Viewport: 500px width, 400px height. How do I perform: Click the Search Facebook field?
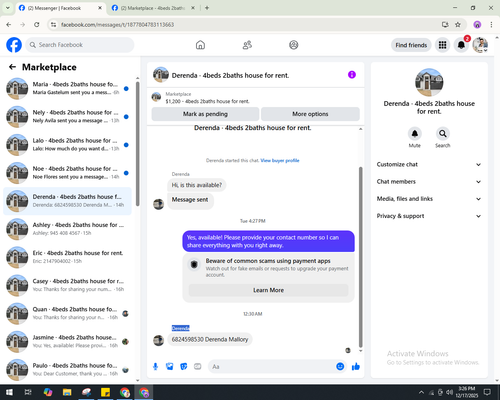80,45
